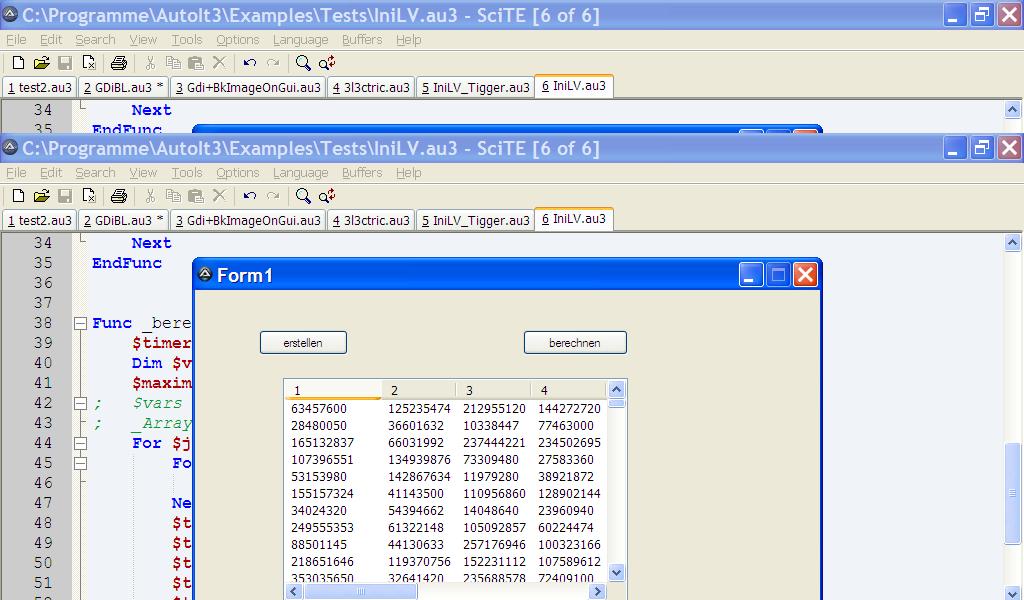
Task: Switch to the lower window's IniLV_Tigger.au3 tab
Action: [475, 220]
